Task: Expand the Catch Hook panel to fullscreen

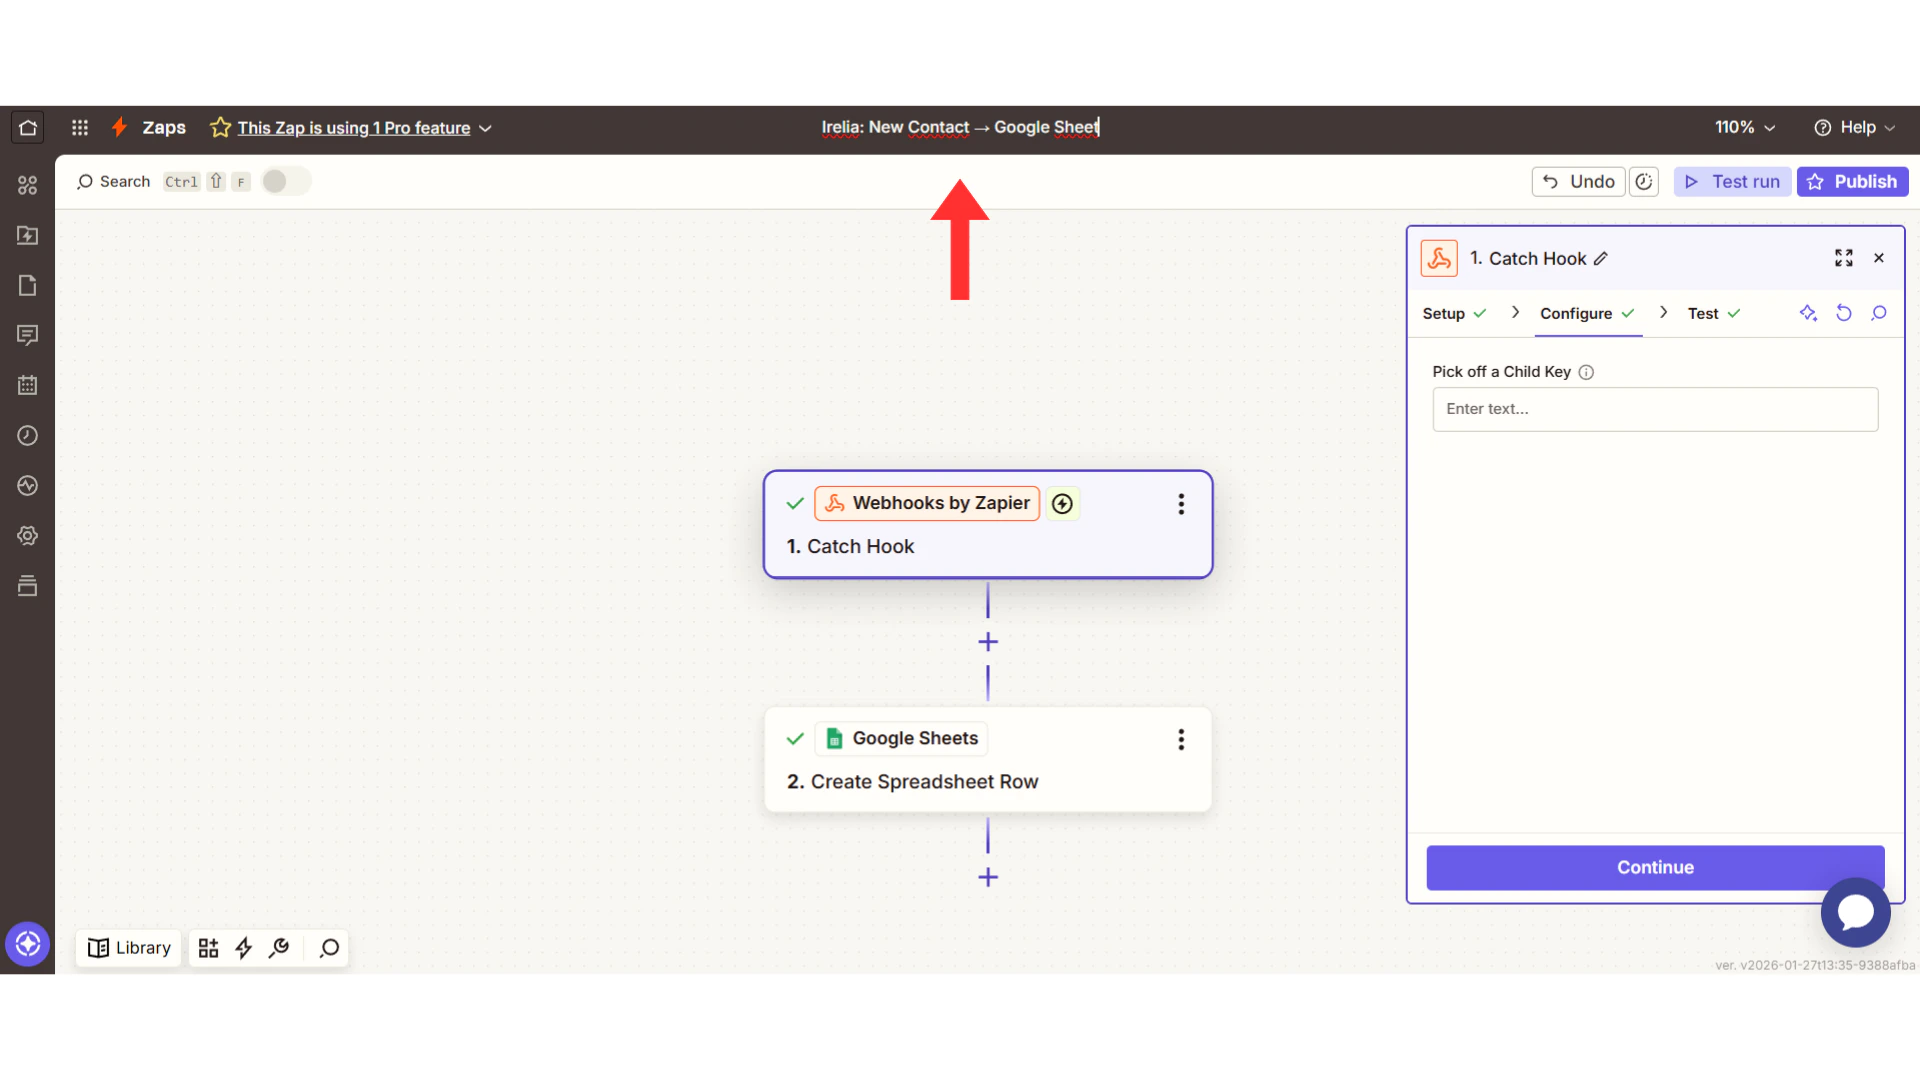Action: coord(1843,258)
